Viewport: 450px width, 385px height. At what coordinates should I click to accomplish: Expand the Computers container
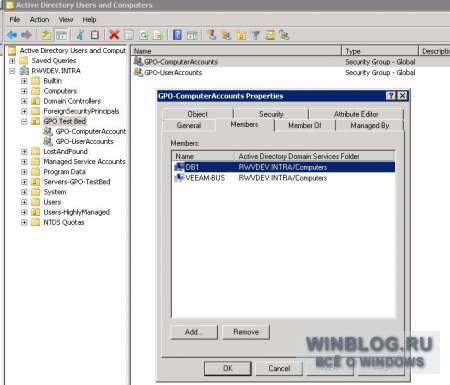pyautogui.click(x=24, y=91)
